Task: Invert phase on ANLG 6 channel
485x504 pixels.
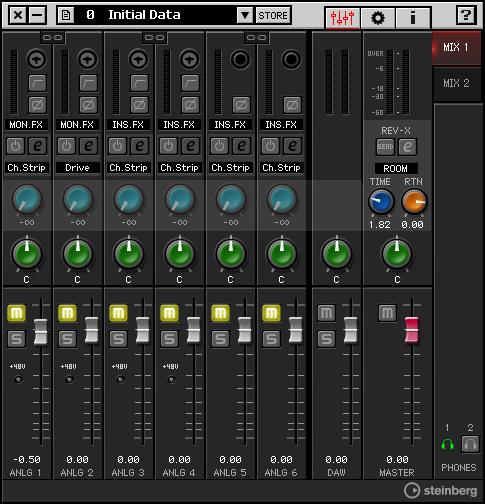Action: 292,105
